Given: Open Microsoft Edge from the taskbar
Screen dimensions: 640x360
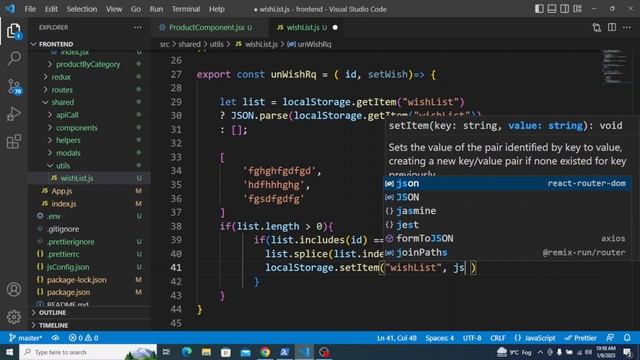Looking at the screenshot, I should [x=187, y=352].
